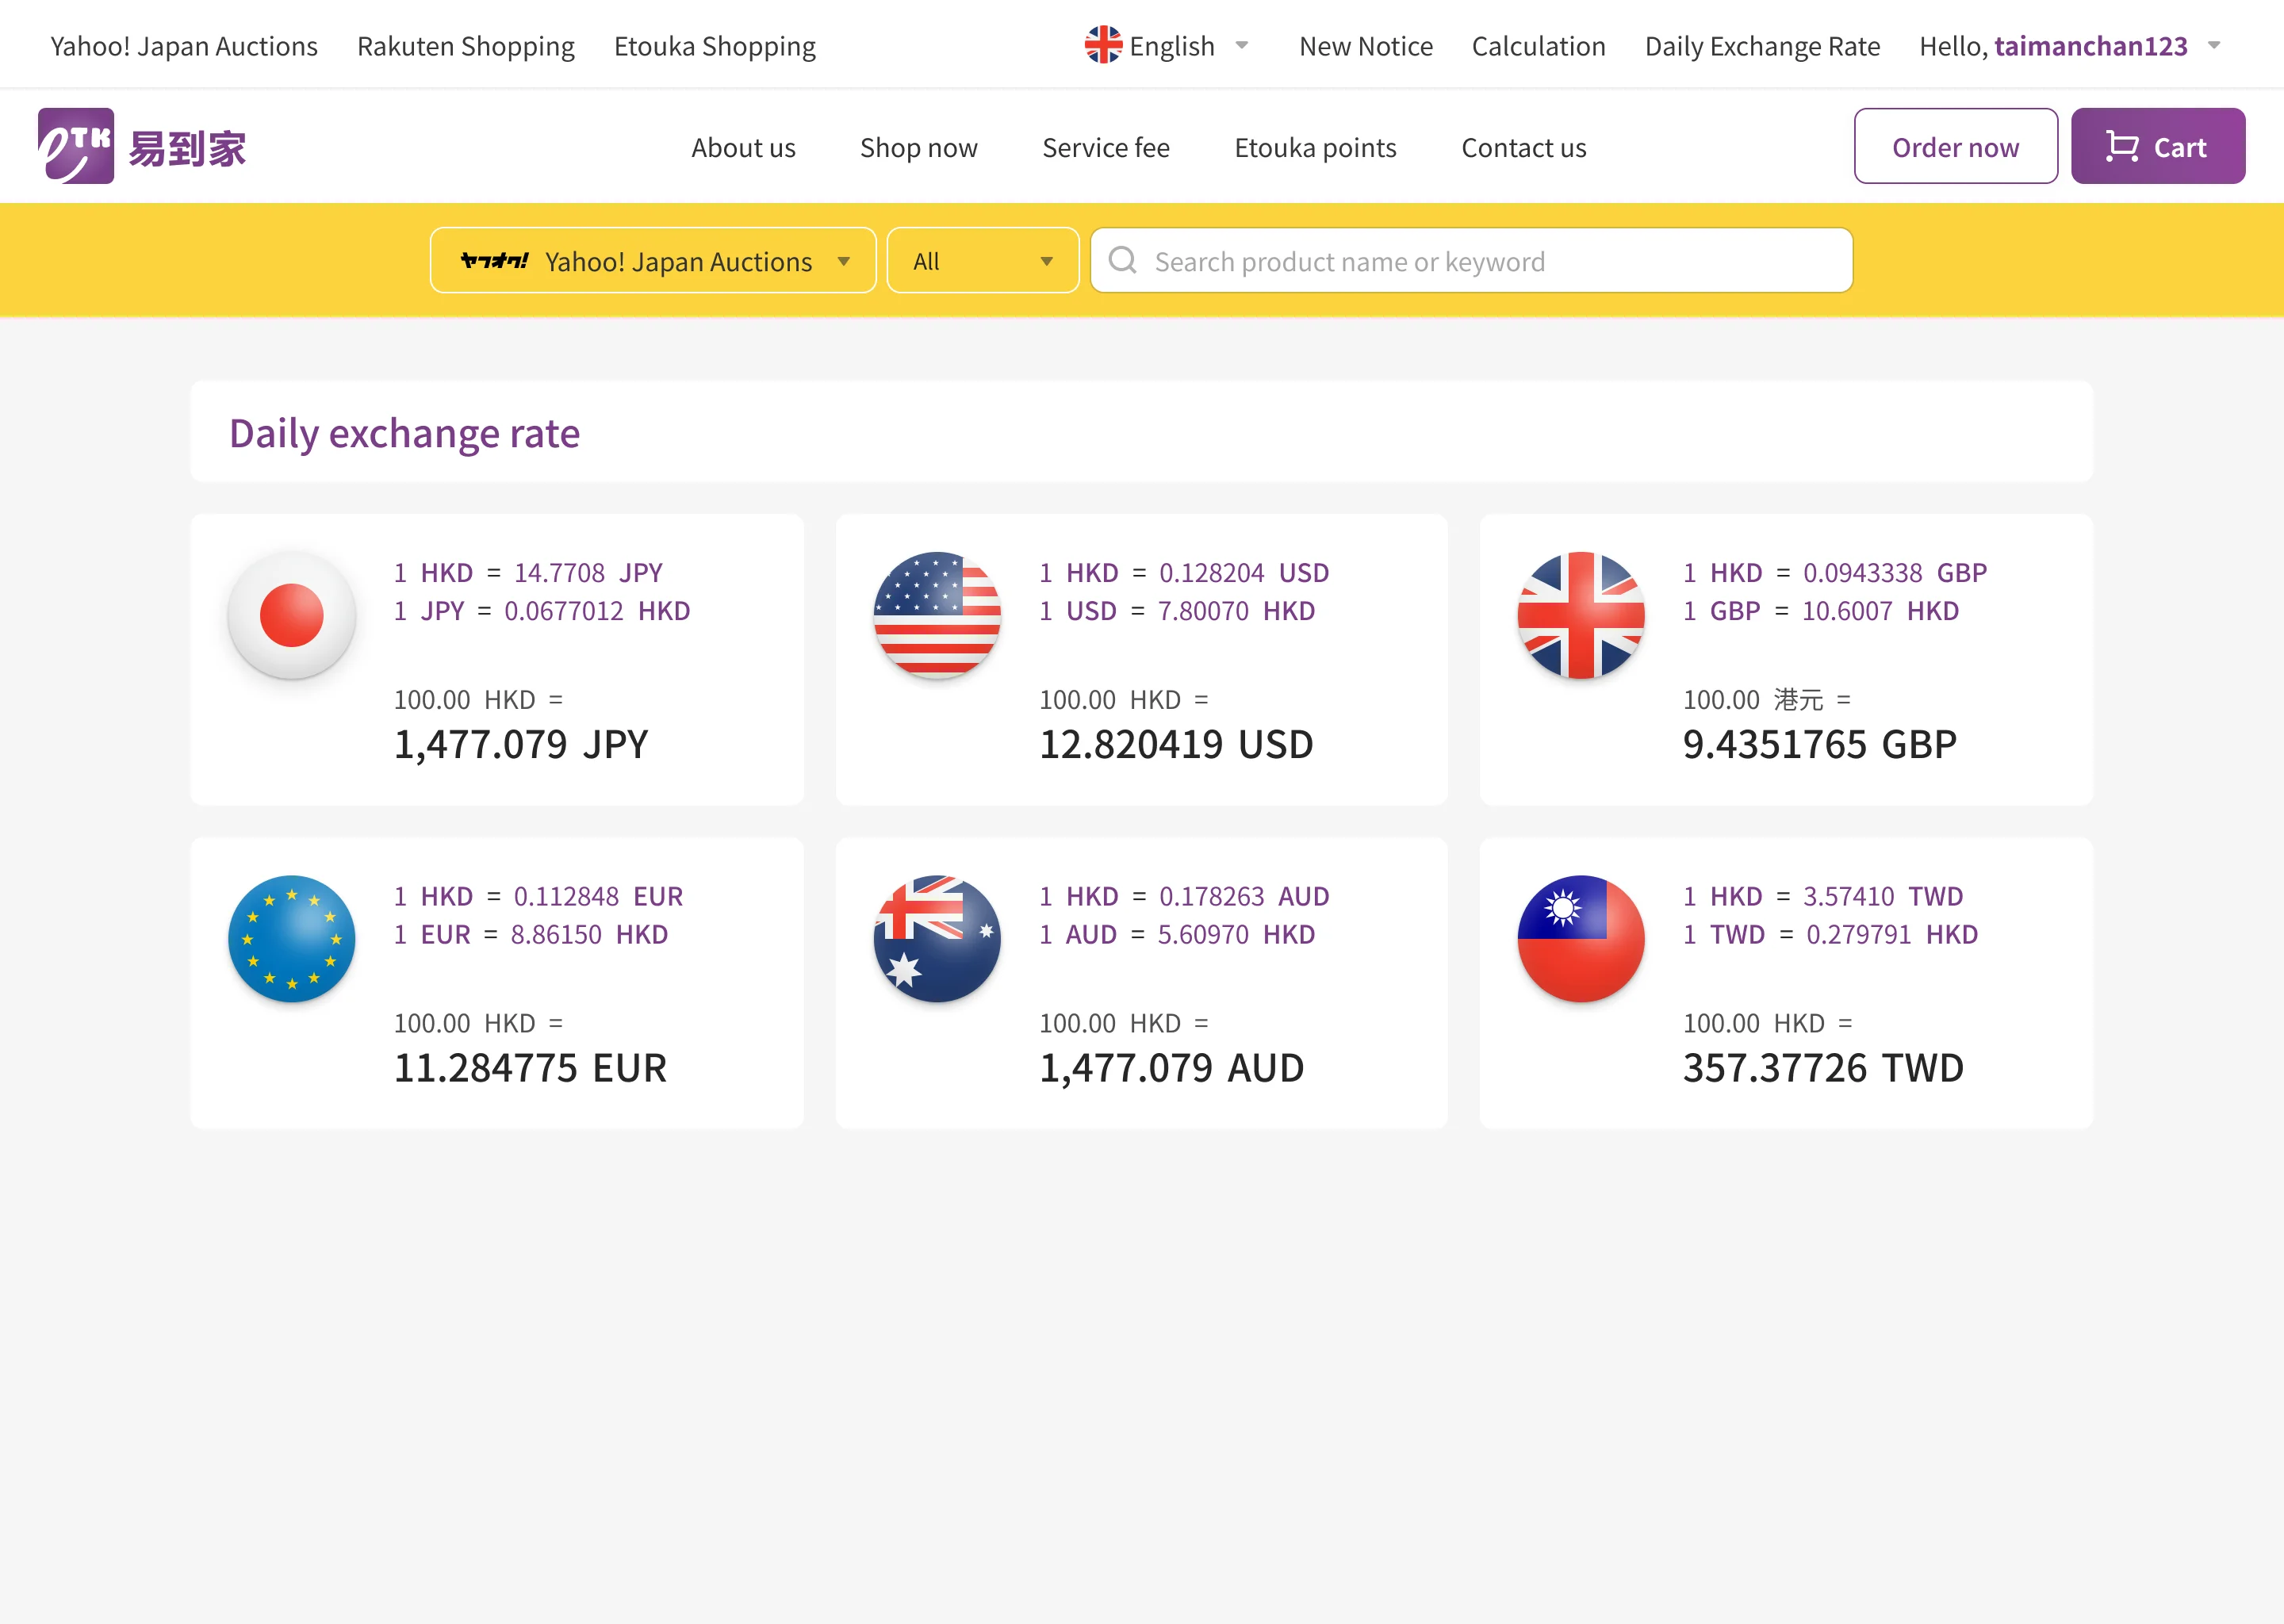
Task: Visit the Rakuten Shopping link
Action: [465, 46]
